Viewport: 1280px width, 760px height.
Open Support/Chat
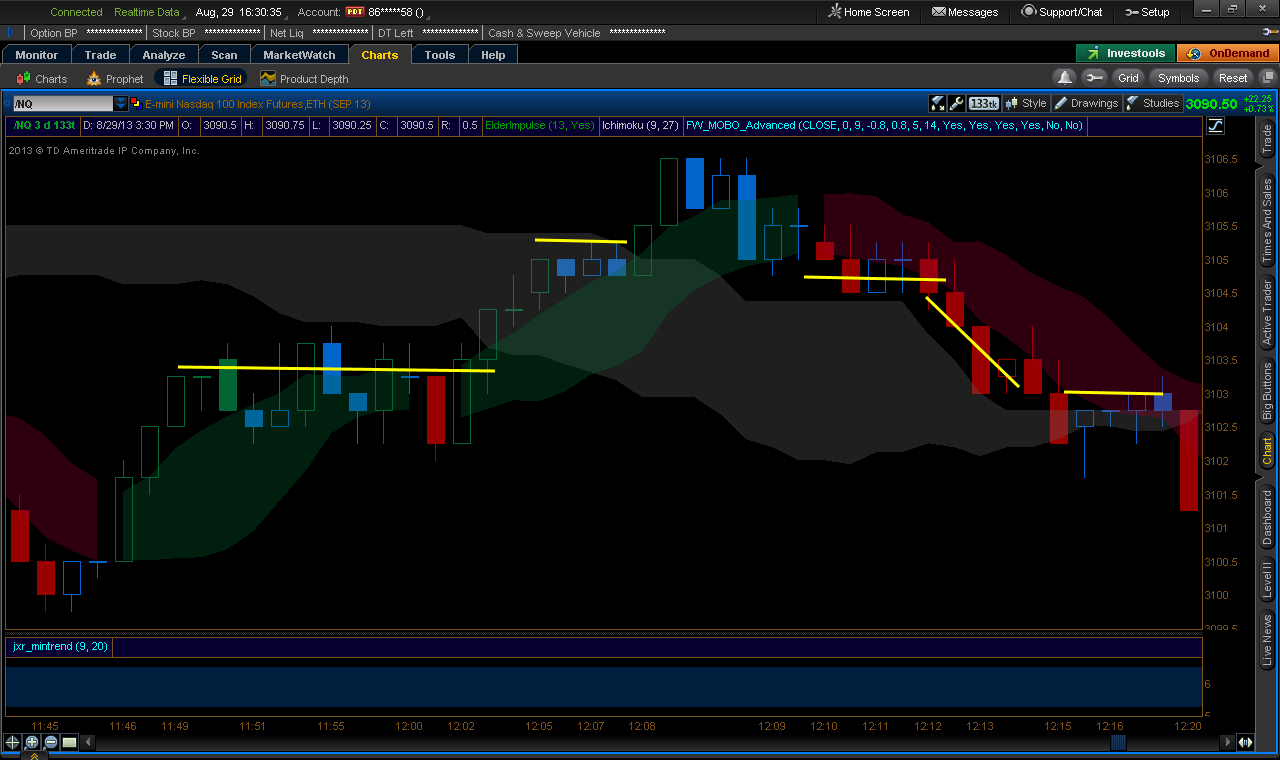pyautogui.click(x=1062, y=12)
